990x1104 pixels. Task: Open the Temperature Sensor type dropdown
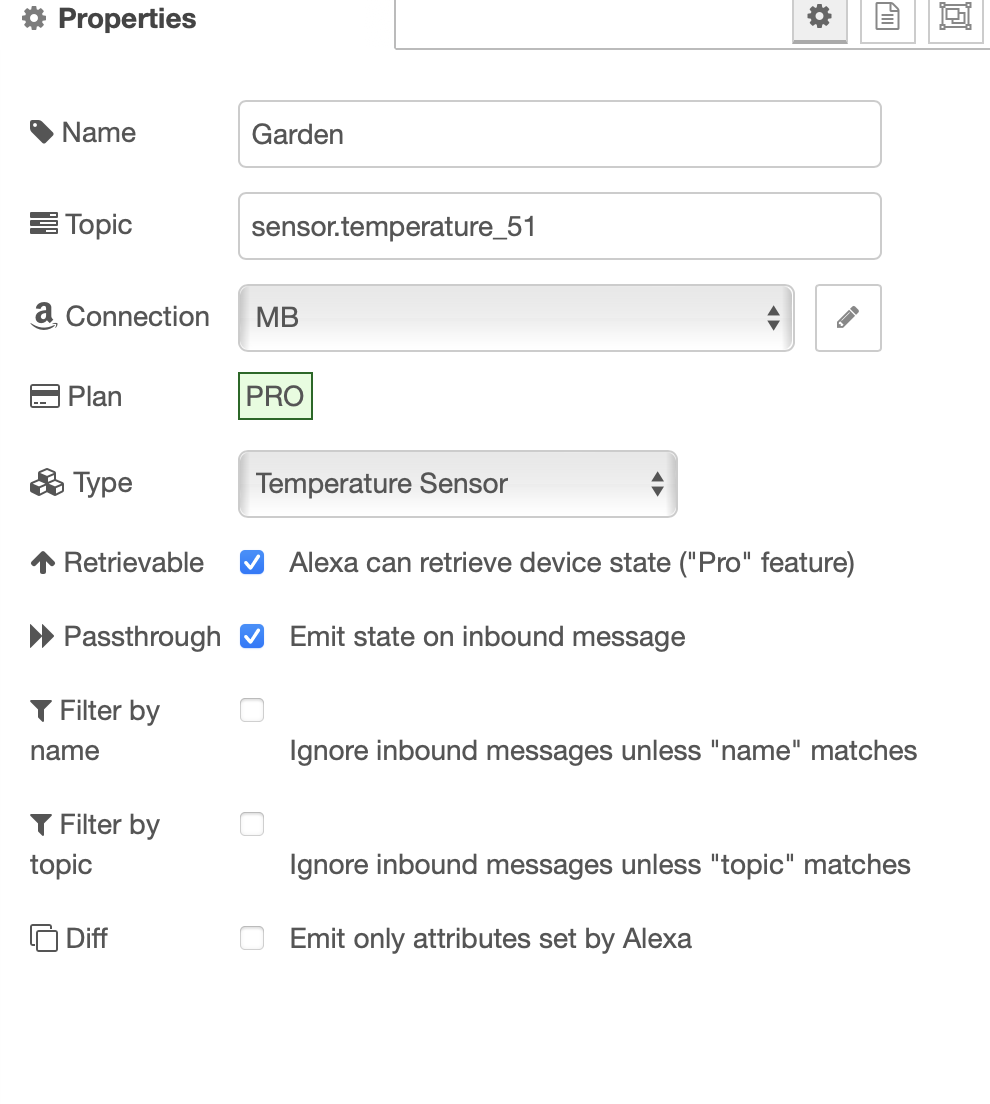(x=457, y=483)
